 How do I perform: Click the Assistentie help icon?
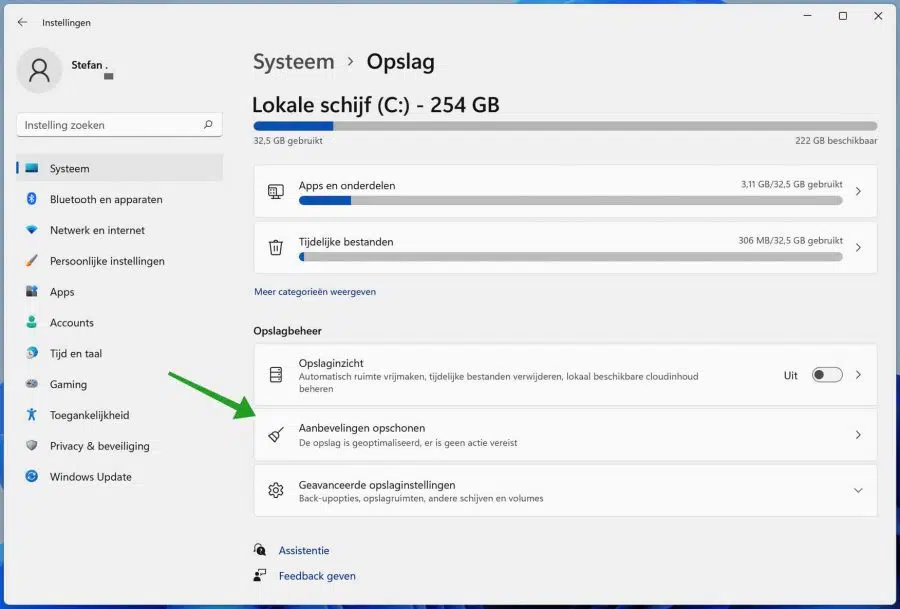pyautogui.click(x=260, y=550)
